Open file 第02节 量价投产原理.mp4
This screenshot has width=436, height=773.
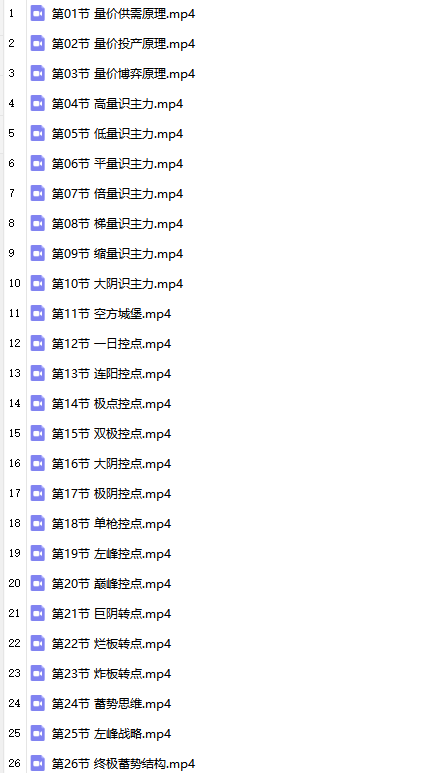(123, 44)
